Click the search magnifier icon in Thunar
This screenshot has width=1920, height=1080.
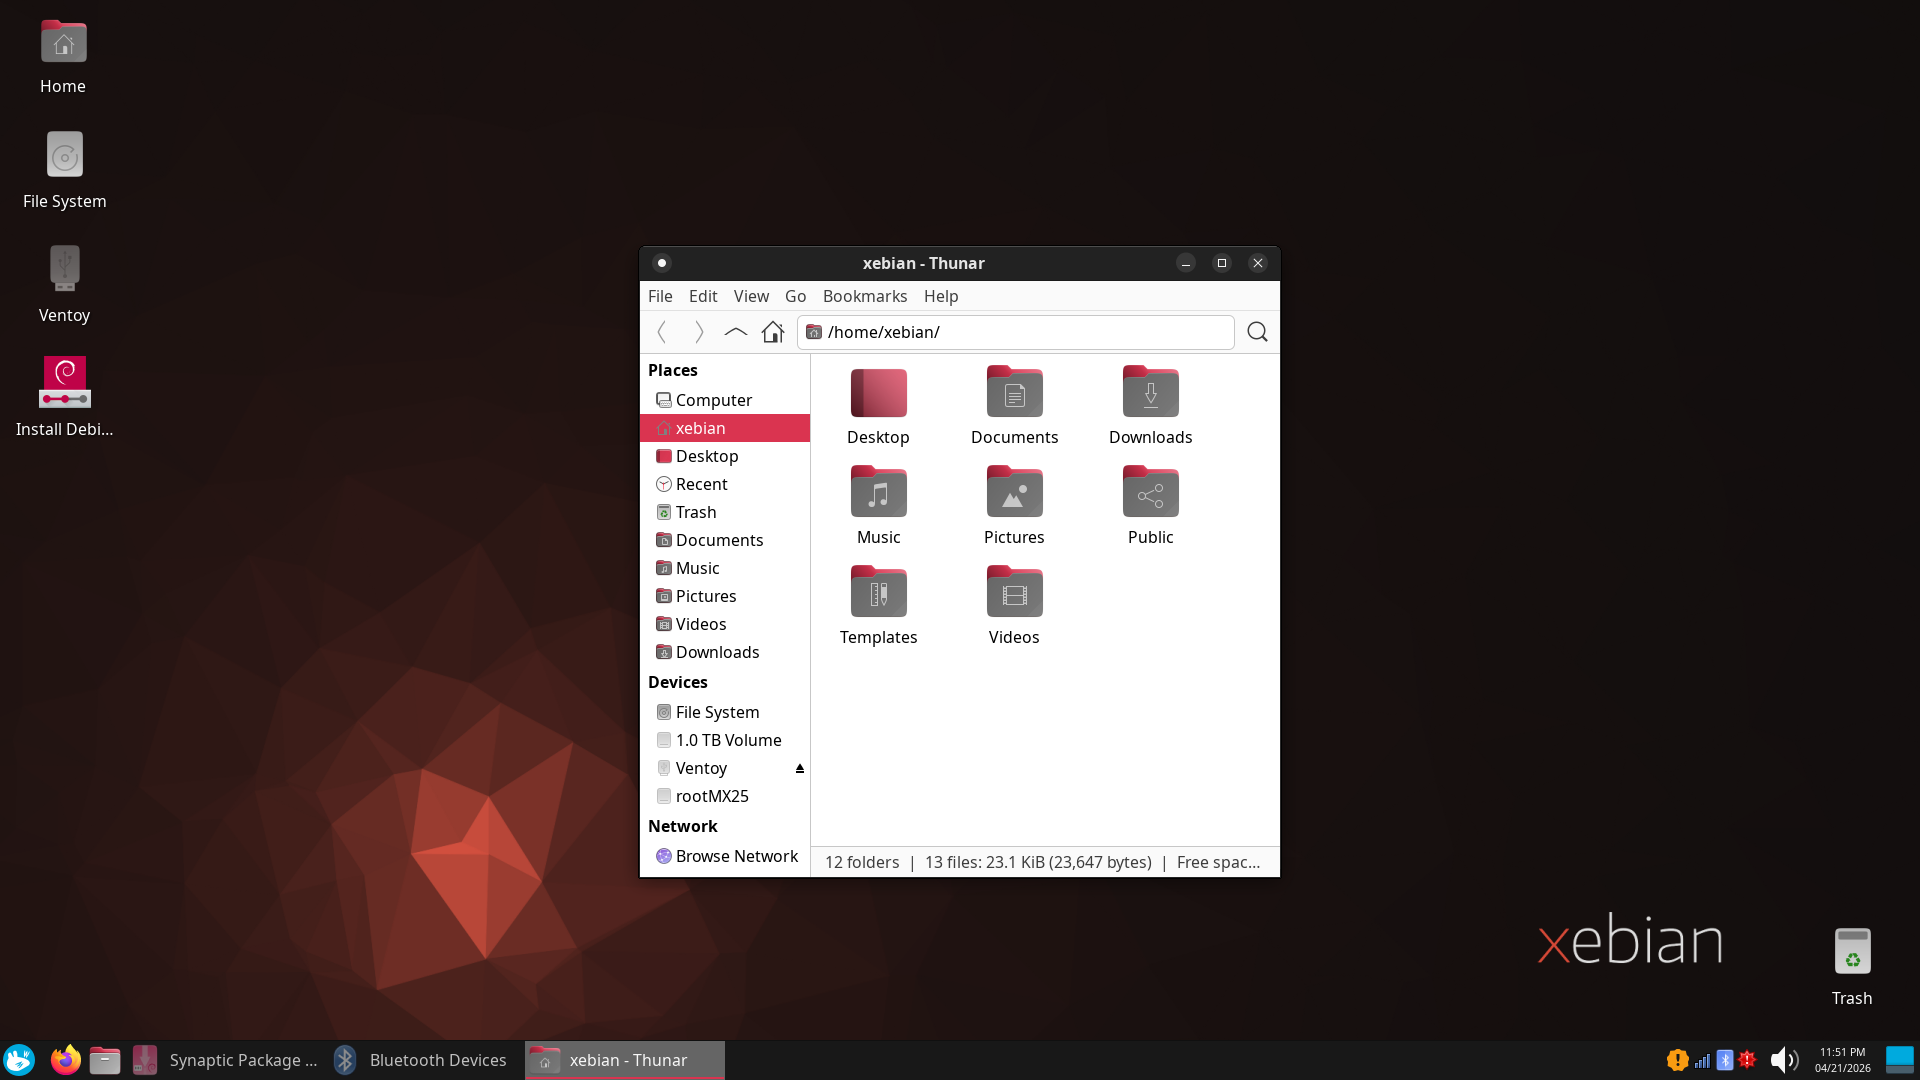click(x=1257, y=332)
